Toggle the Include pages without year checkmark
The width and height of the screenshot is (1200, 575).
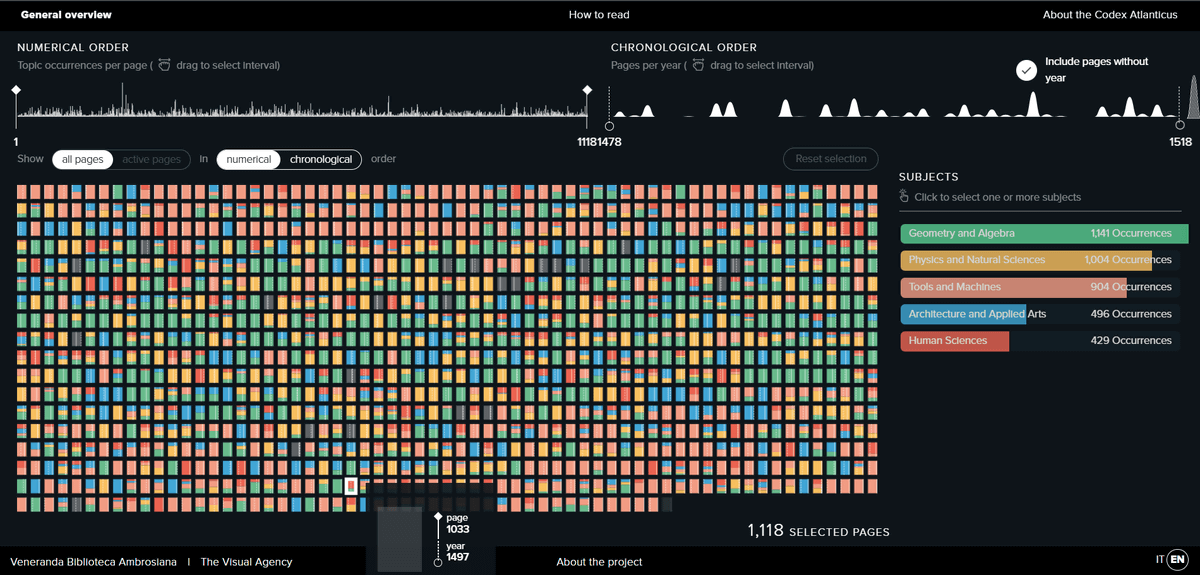click(x=1026, y=70)
